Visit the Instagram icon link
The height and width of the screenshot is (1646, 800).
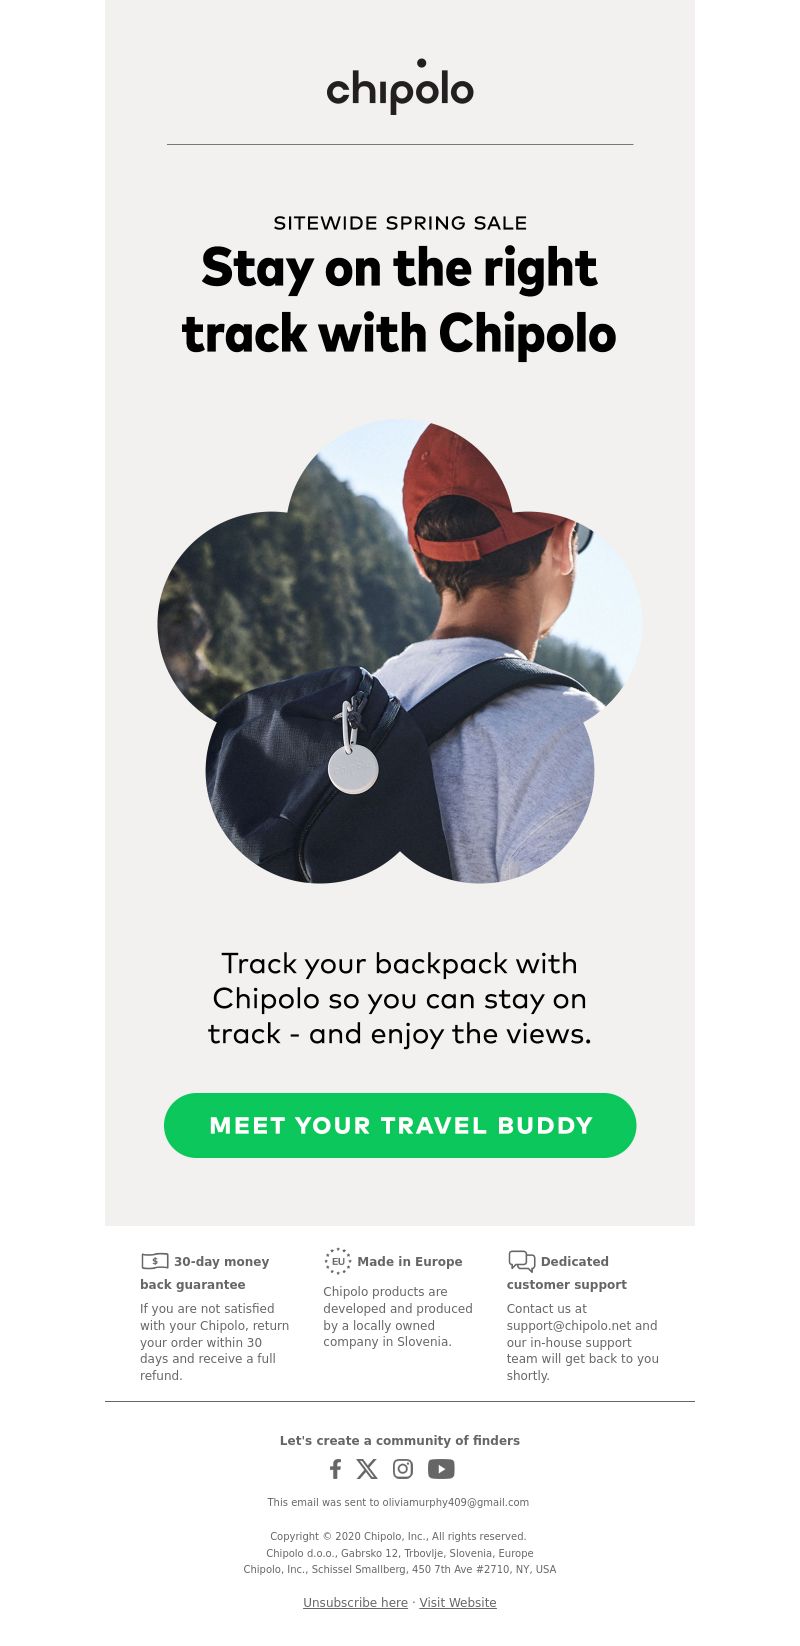(x=403, y=1469)
